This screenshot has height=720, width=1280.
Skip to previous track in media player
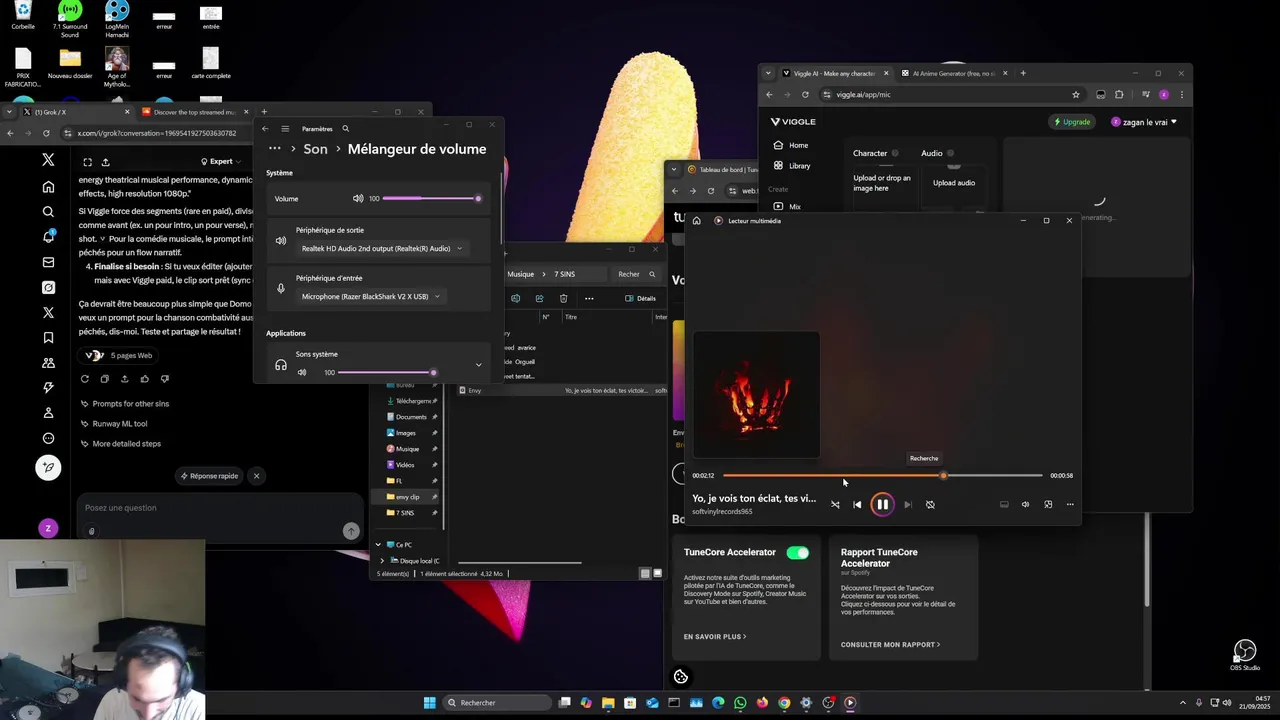tap(857, 505)
